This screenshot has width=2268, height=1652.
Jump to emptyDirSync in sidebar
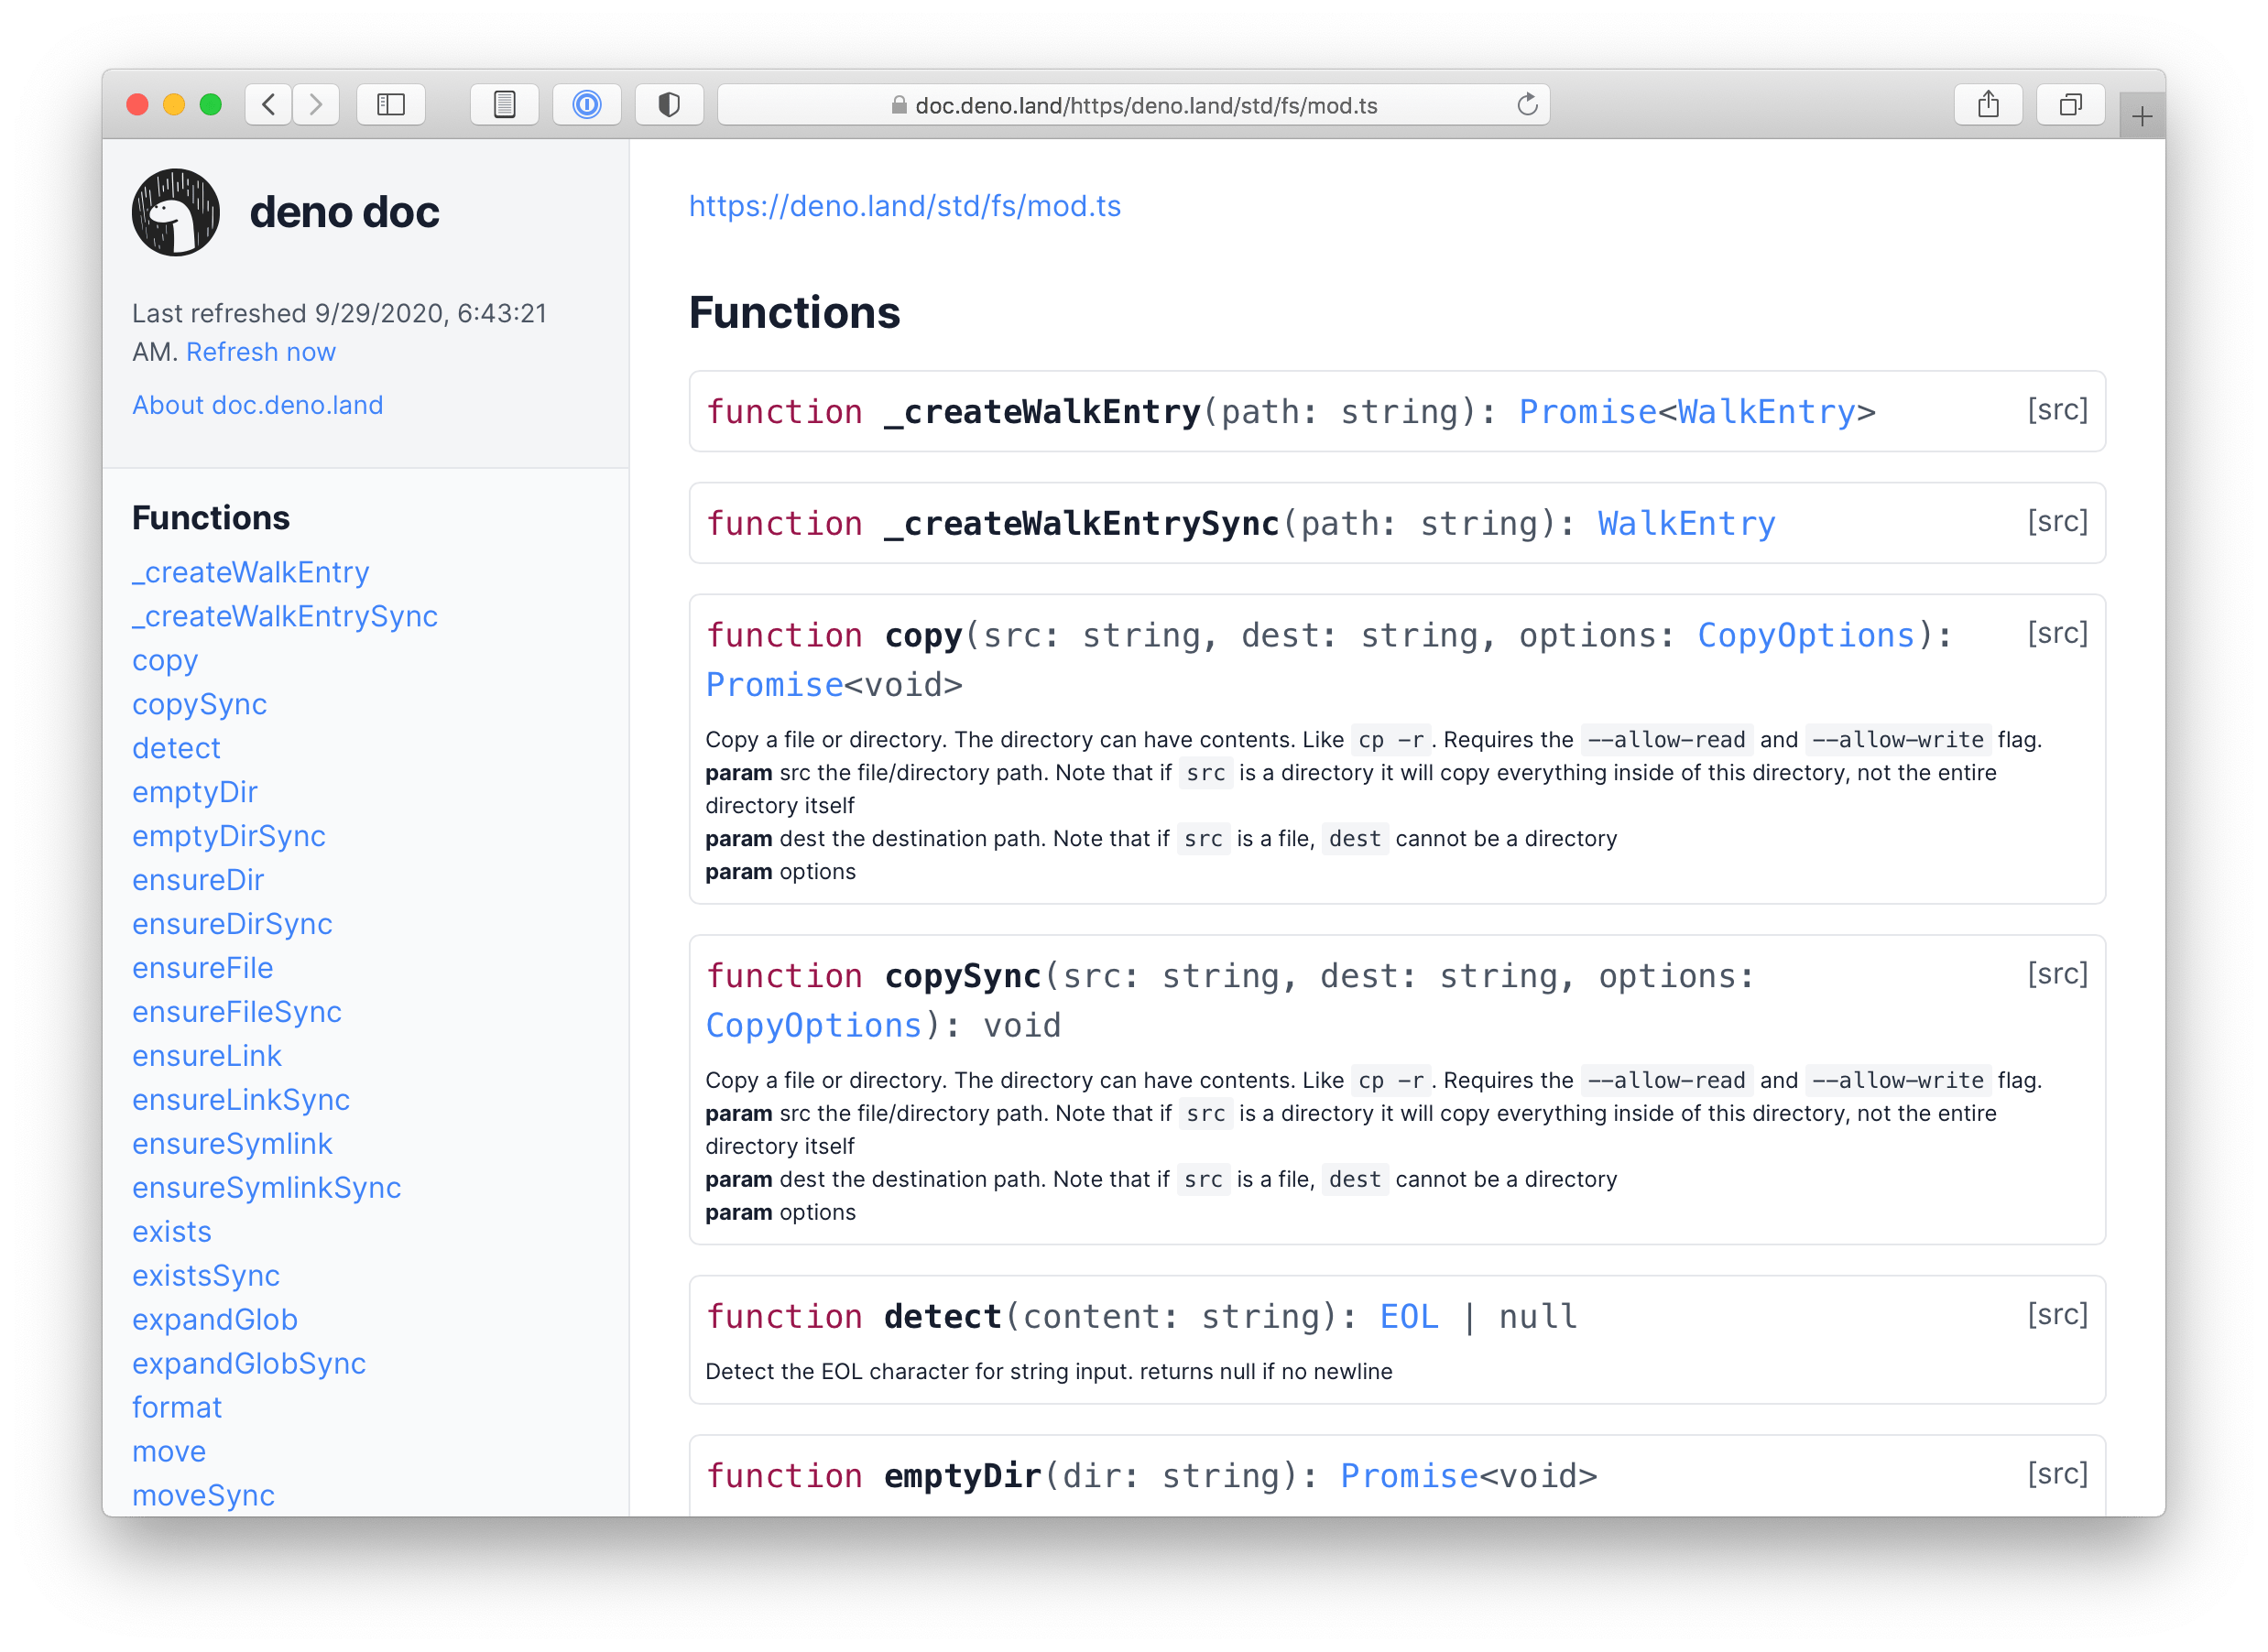point(229,836)
